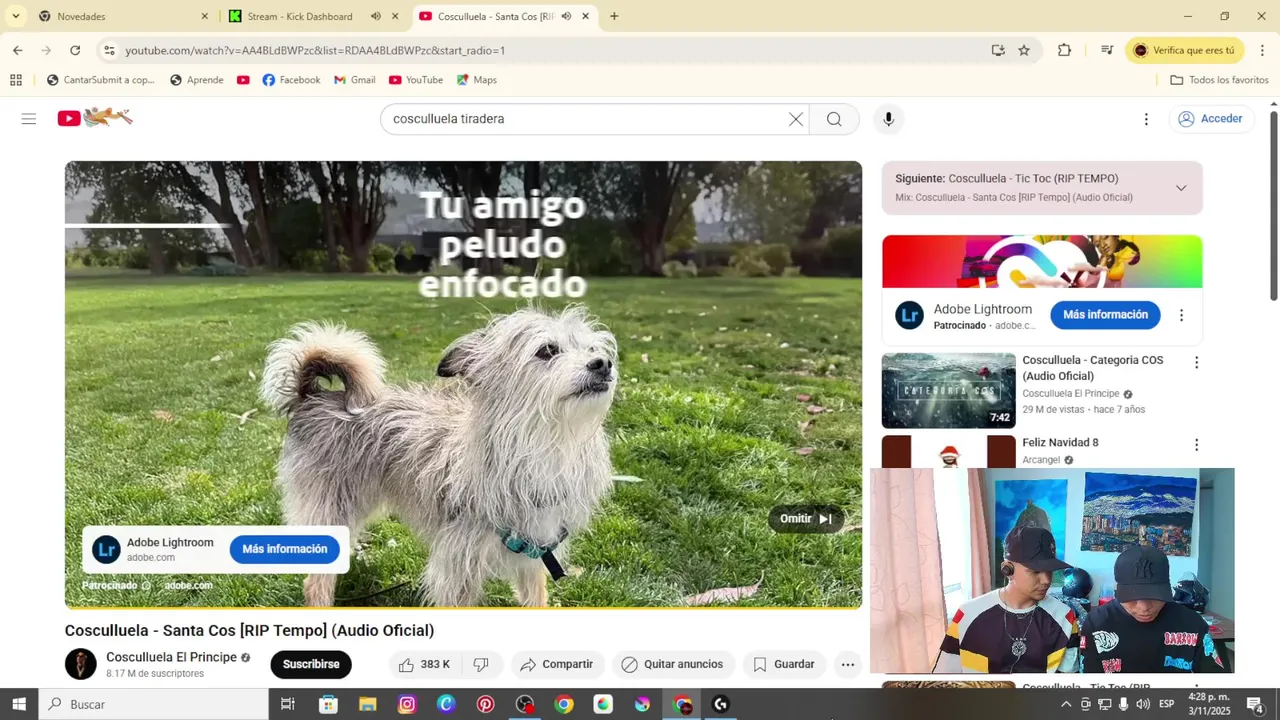This screenshot has height=720, width=1280.
Task: Open Cosculluela El Principe channel name
Action: (x=171, y=657)
